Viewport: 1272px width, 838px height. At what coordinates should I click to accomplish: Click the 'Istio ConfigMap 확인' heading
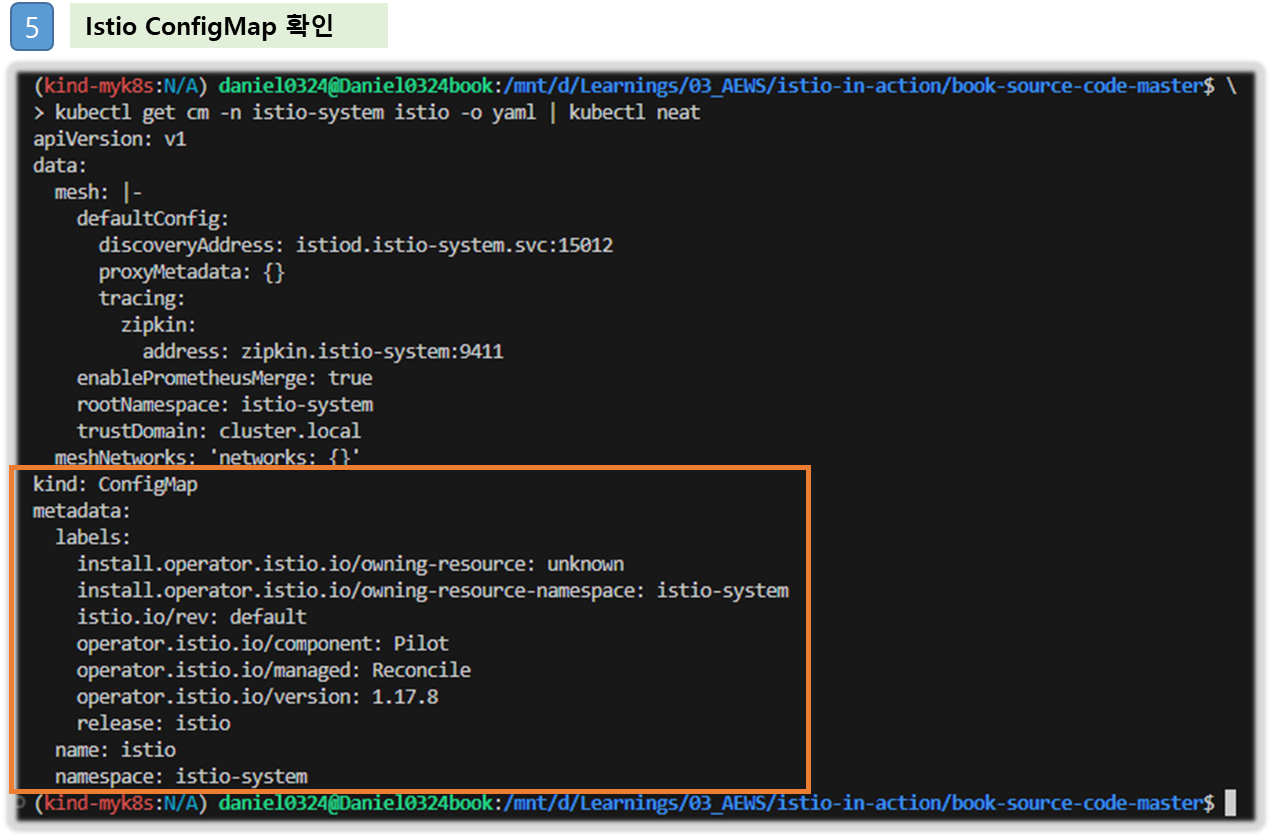coord(209,27)
